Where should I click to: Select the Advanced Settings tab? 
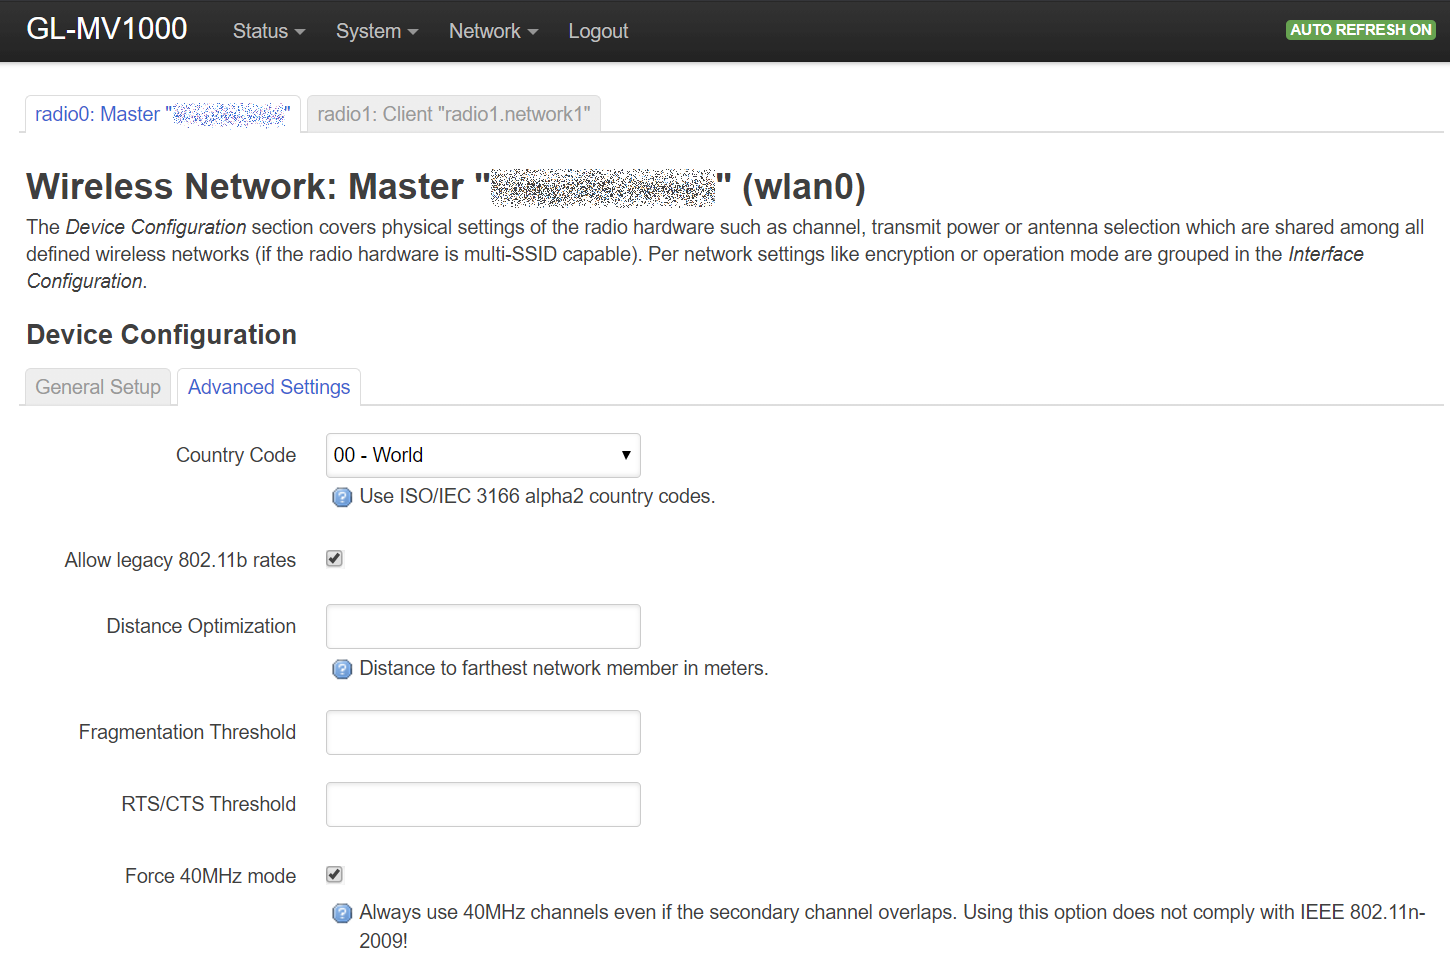[x=269, y=387]
